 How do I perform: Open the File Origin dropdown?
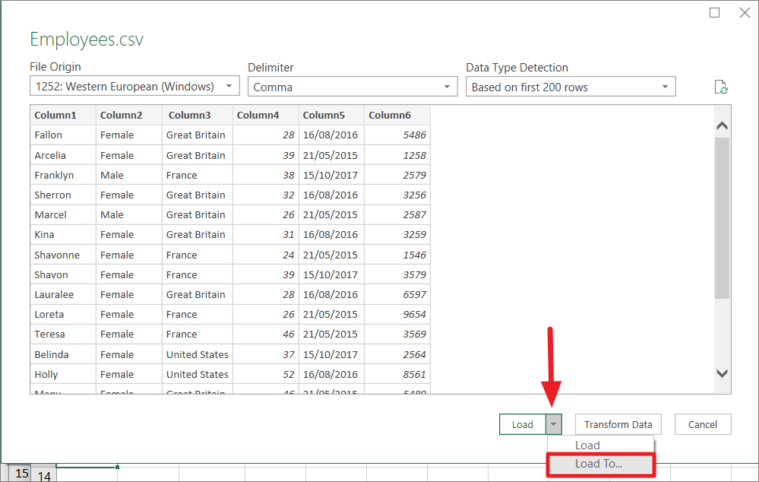point(135,87)
